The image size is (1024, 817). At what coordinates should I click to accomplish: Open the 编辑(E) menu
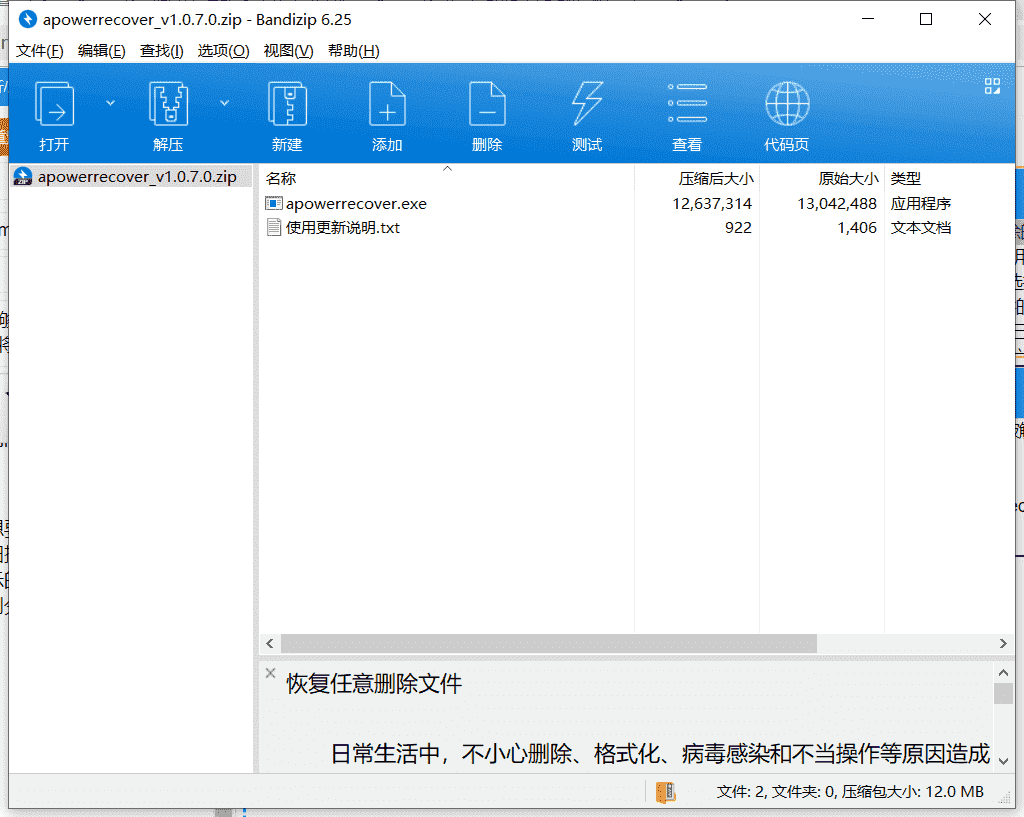tap(101, 51)
